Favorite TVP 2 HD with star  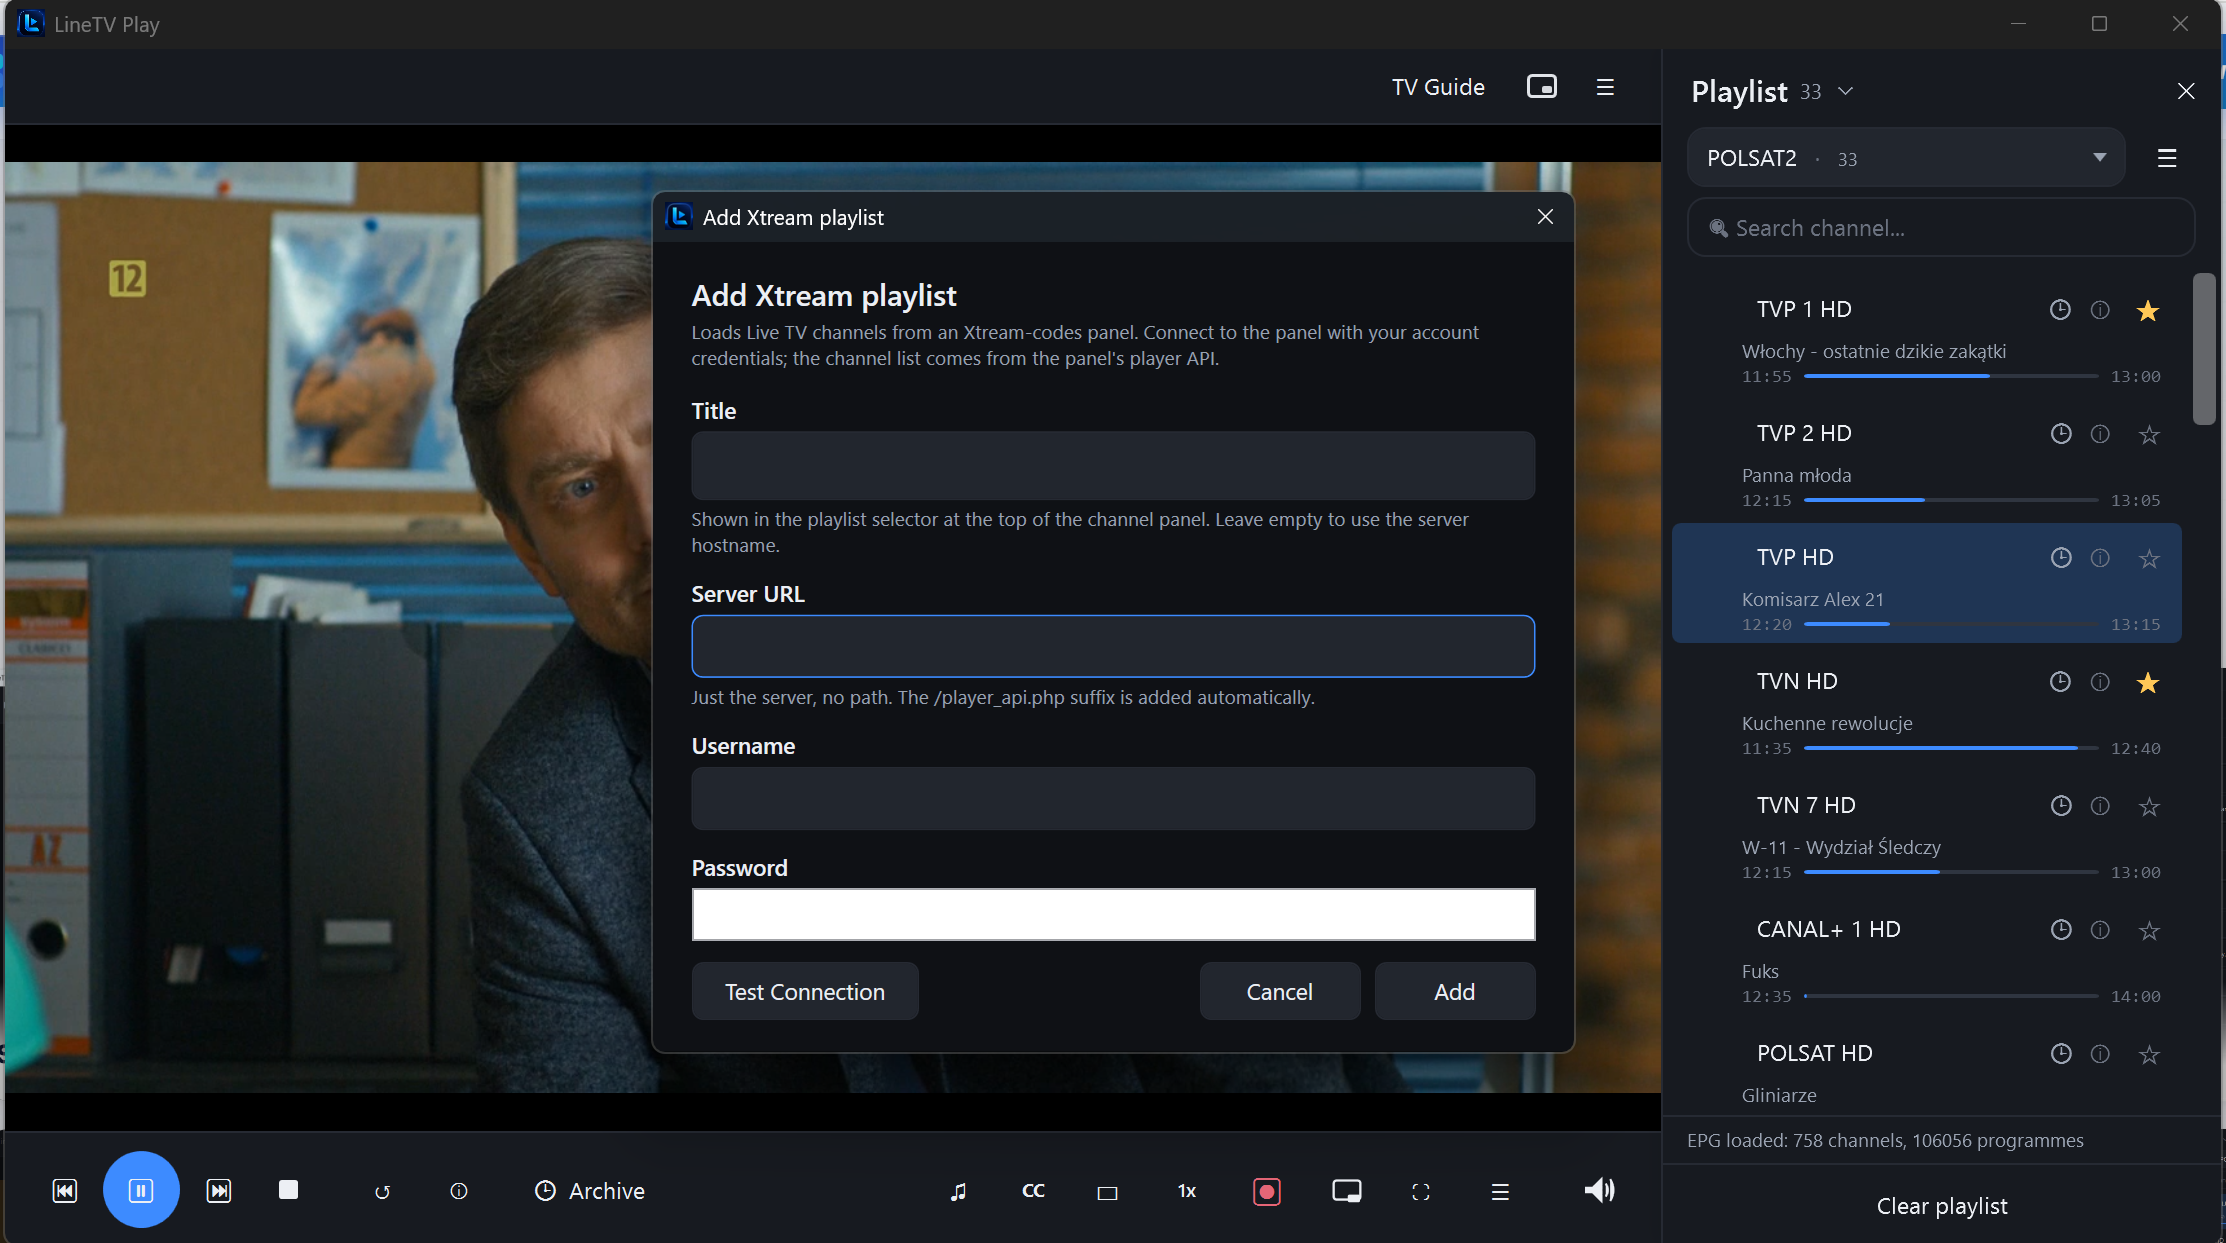pyautogui.click(x=2149, y=435)
